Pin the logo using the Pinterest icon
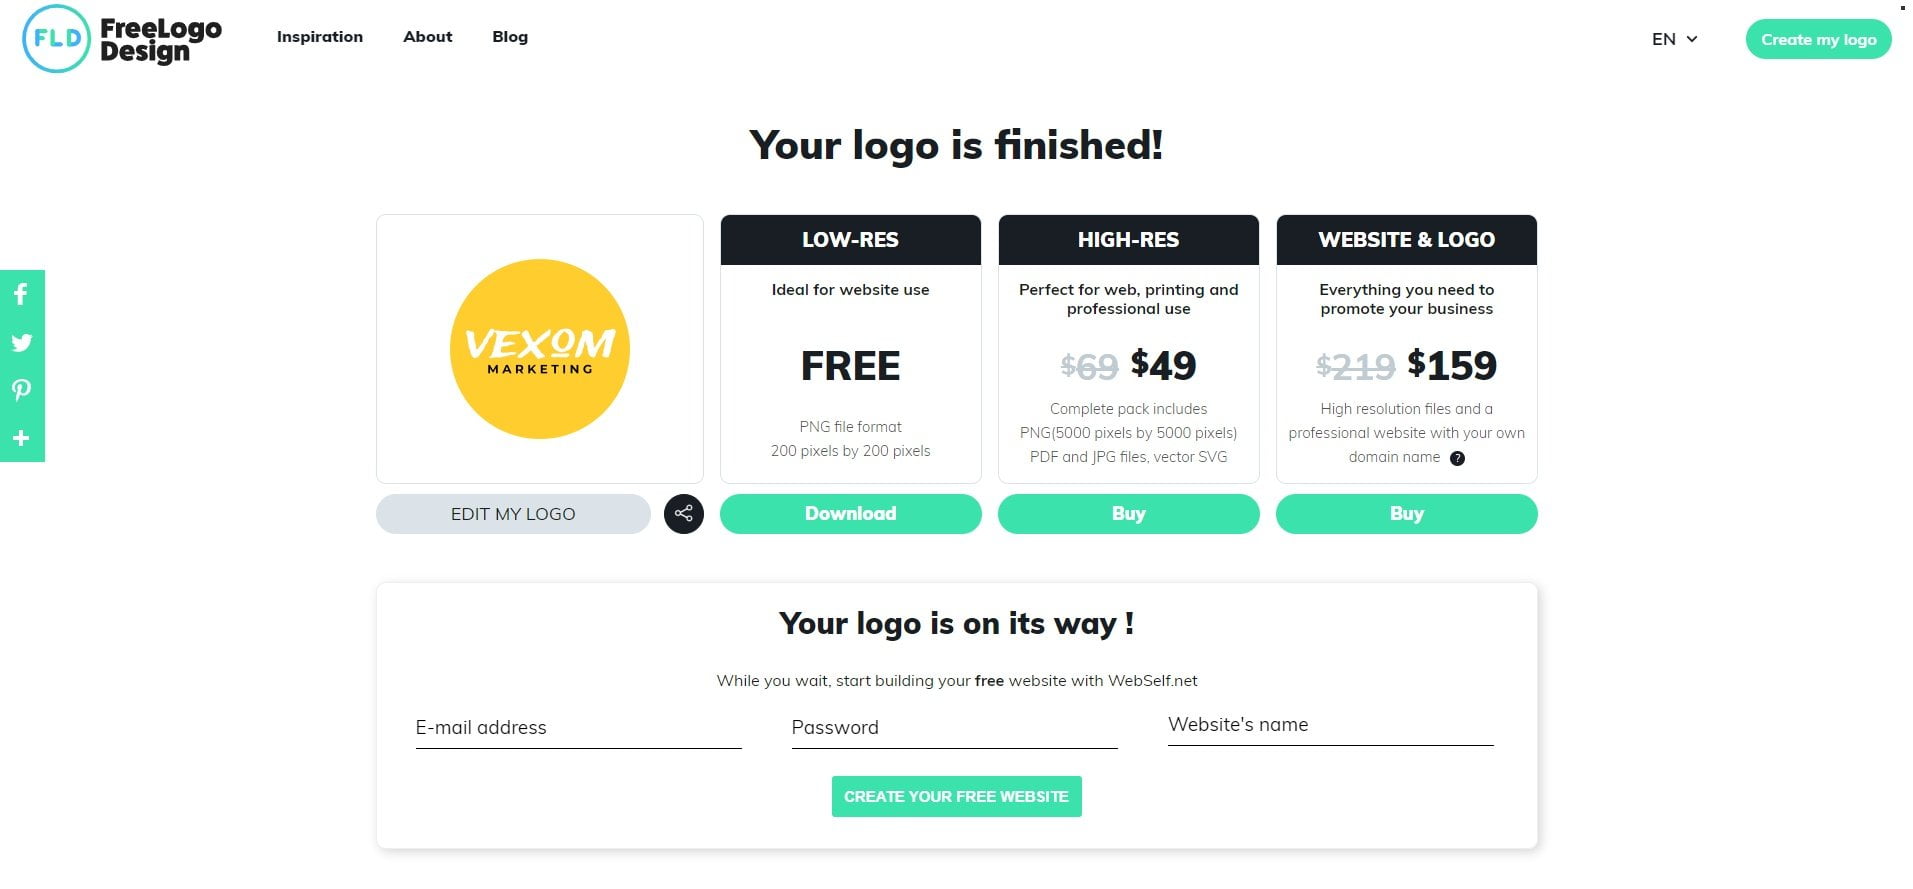Image resolution: width=1913 pixels, height=889 pixels. point(21,390)
